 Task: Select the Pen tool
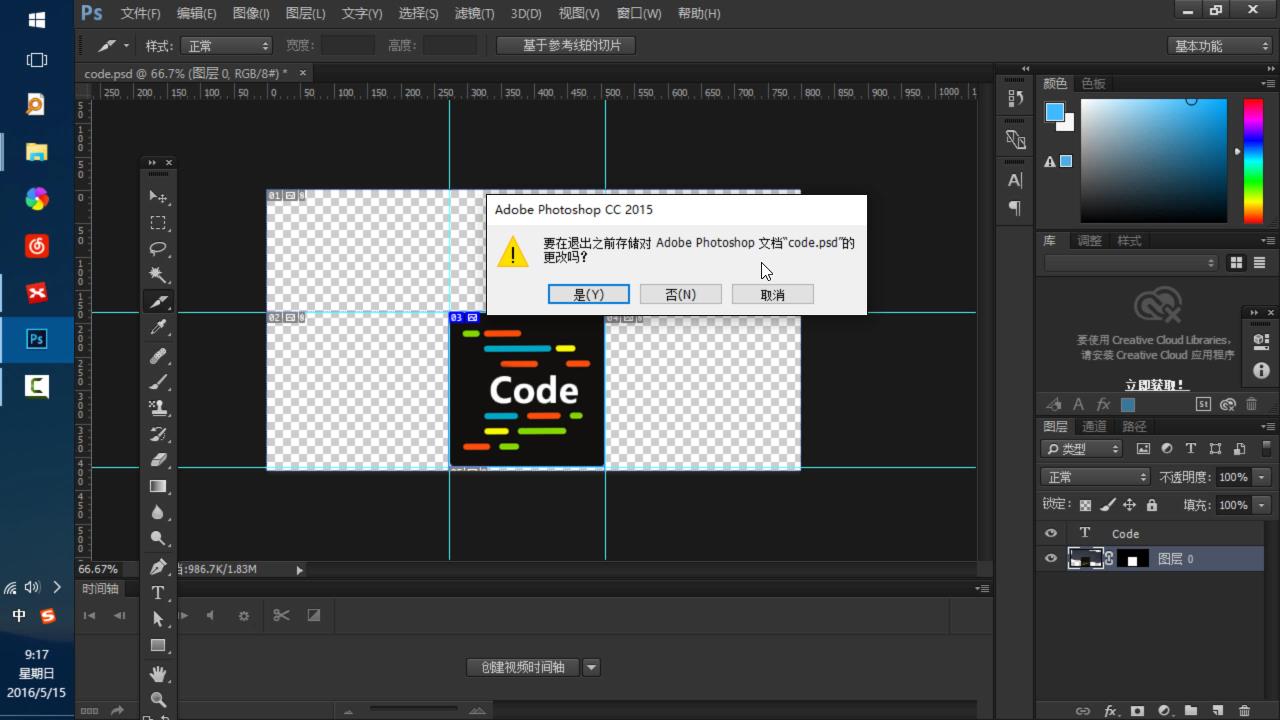click(158, 566)
